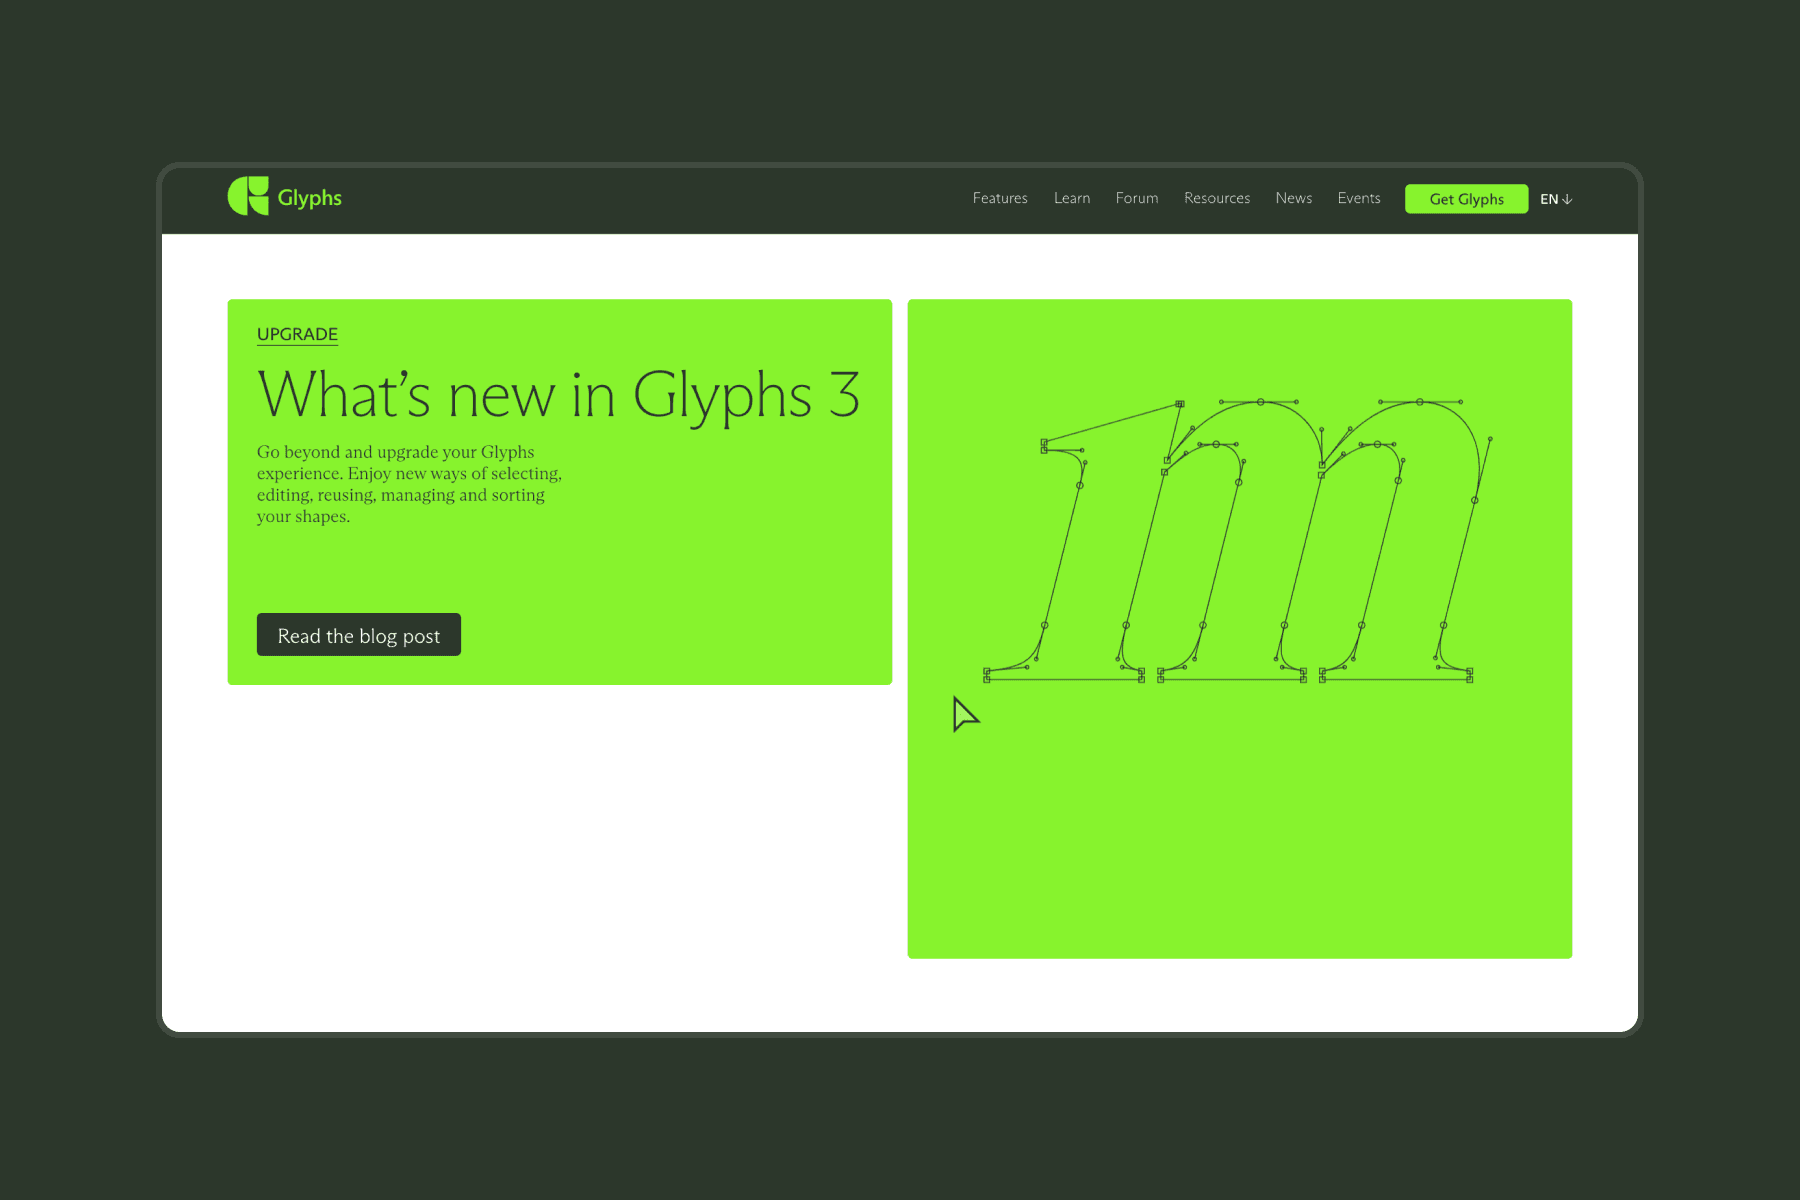Click the downward arrow next to EN
Image resolution: width=1800 pixels, height=1200 pixels.
coord(1568,200)
